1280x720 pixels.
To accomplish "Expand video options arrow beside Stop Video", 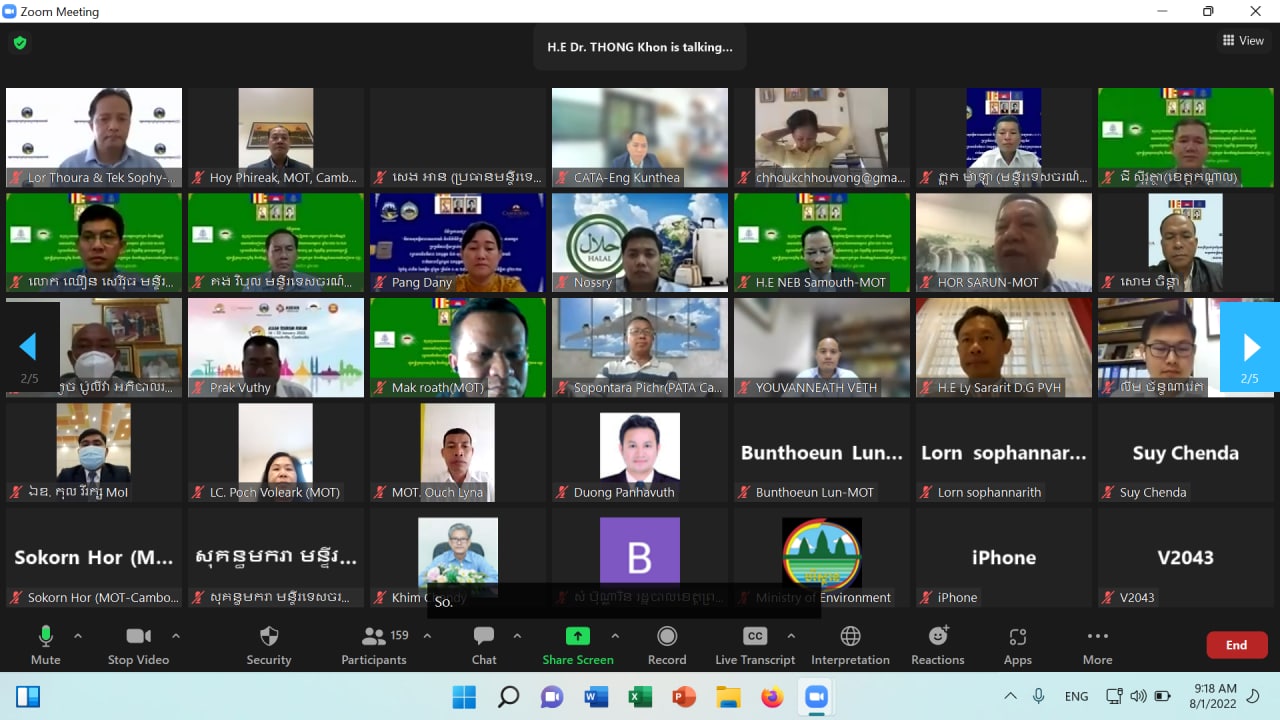I will pos(176,636).
